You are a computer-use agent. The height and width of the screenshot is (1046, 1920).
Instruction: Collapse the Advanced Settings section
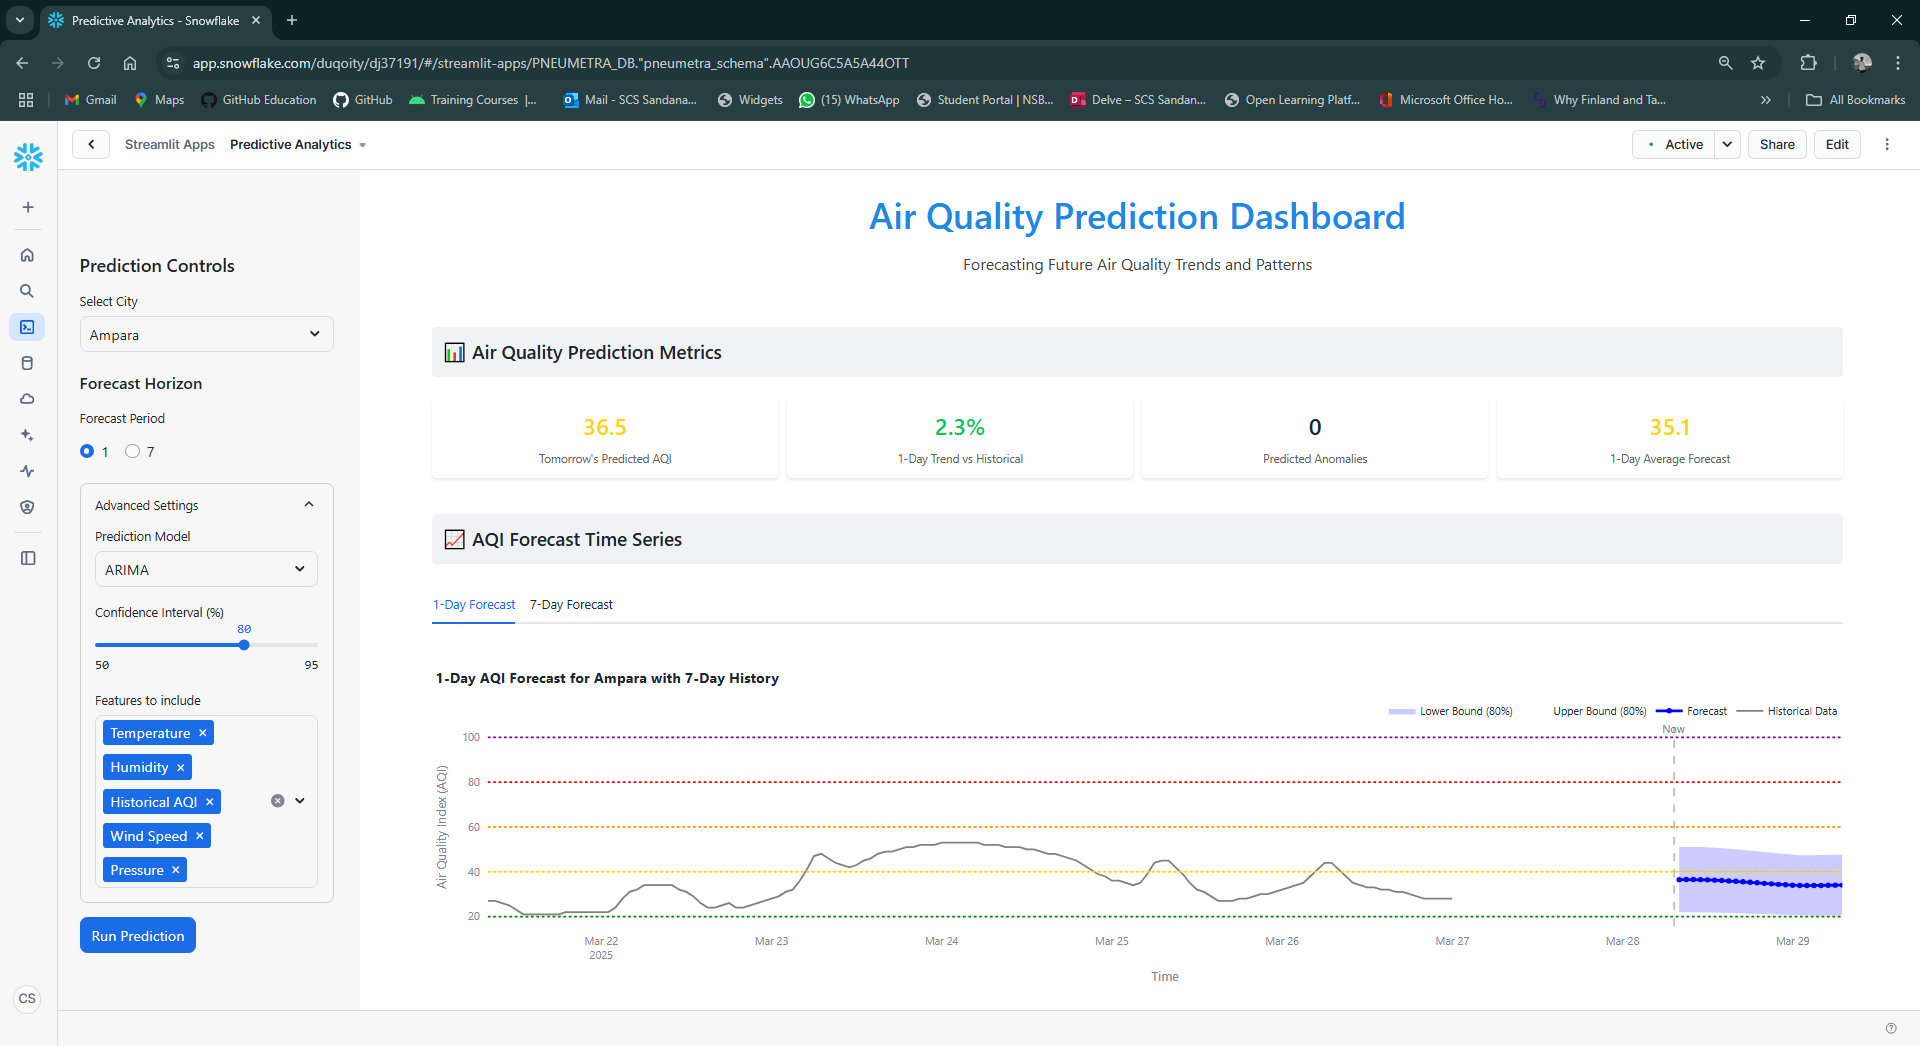point(308,504)
